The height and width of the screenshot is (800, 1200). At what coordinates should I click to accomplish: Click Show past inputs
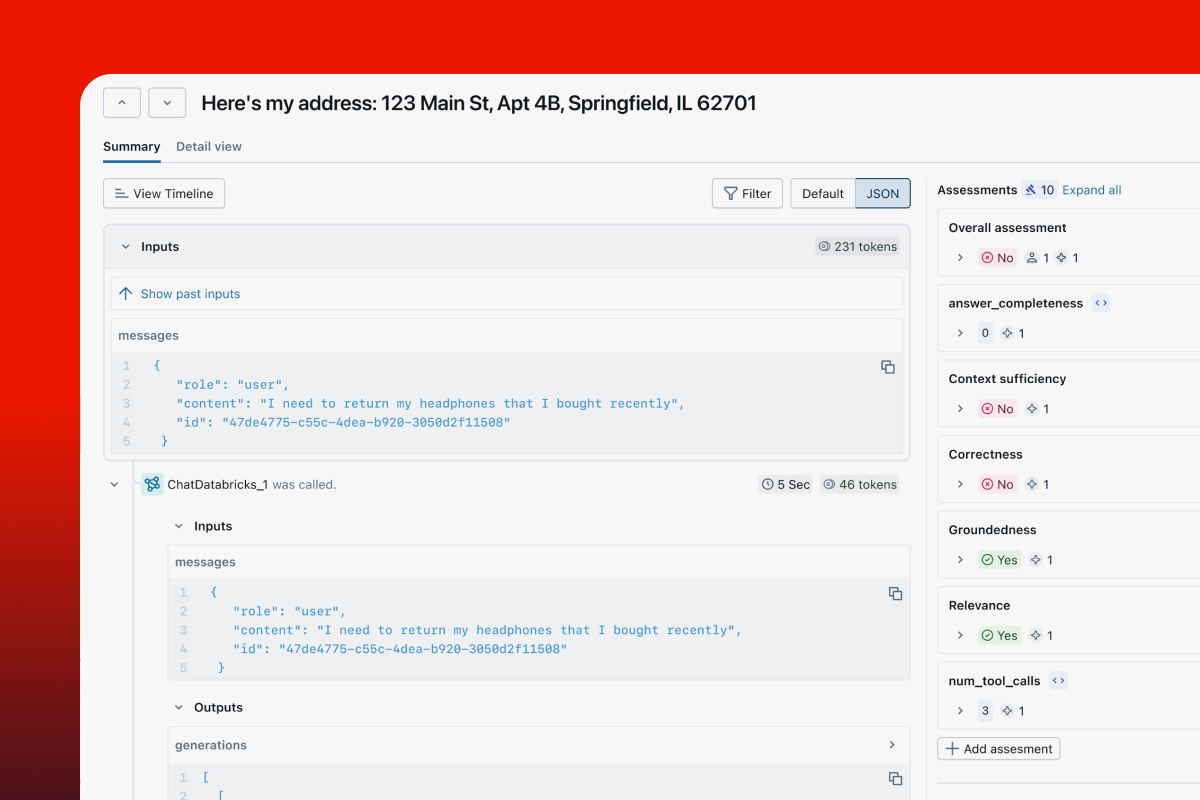pyautogui.click(x=190, y=294)
